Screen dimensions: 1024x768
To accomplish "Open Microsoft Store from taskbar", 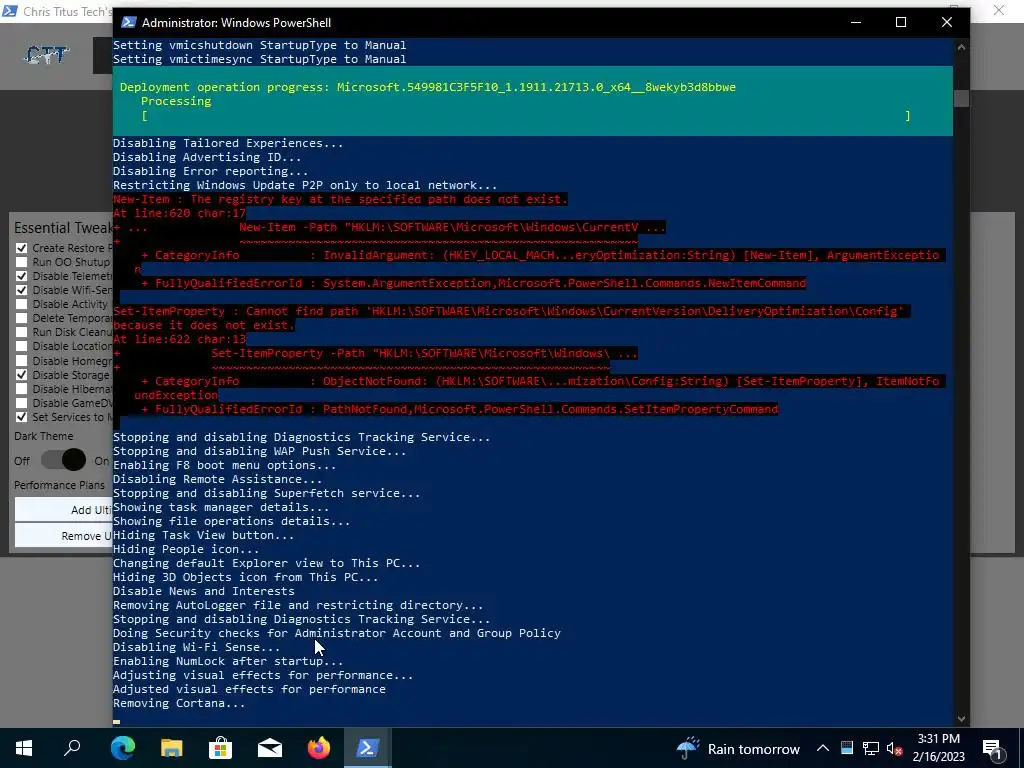I will click(221, 748).
